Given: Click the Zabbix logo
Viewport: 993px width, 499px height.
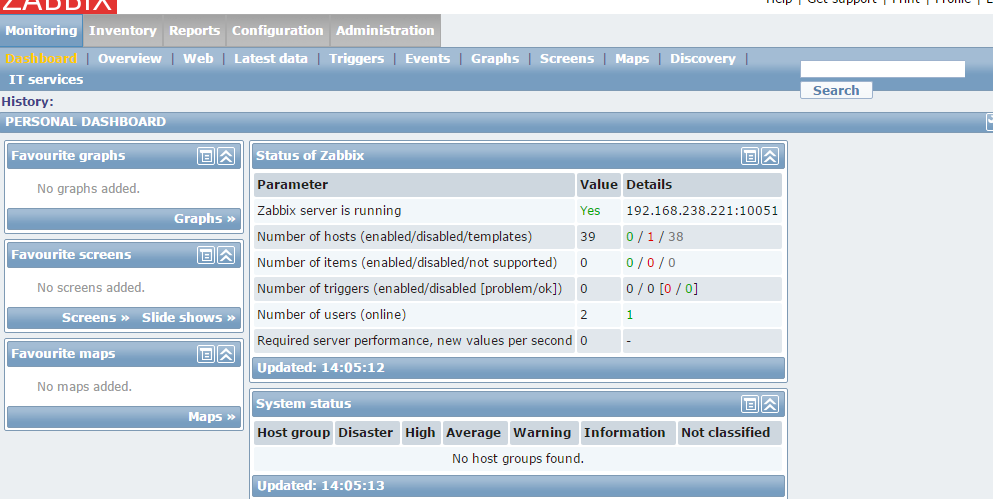Looking at the screenshot, I should (x=58, y=6).
